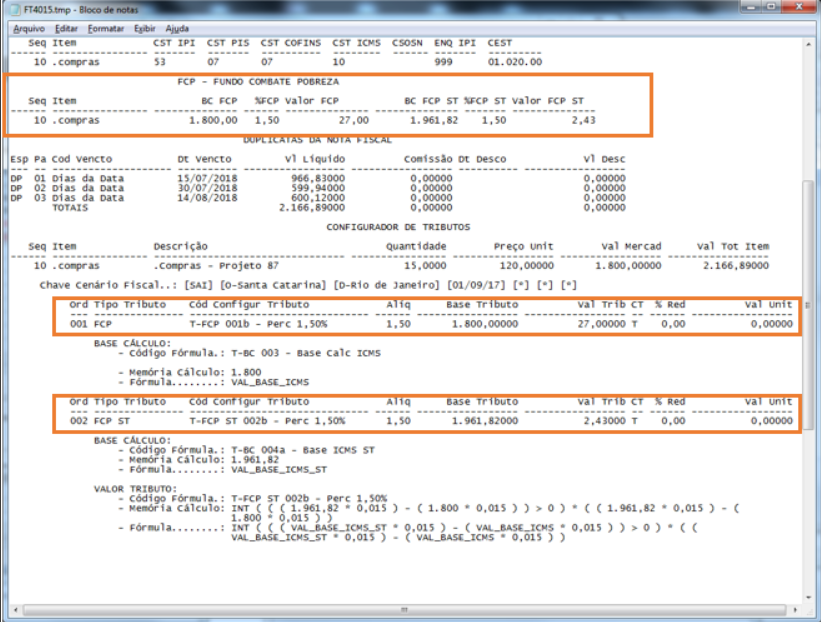Close the FT4015.tmp Notepad window
This screenshot has width=821, height=622.
[796, 8]
